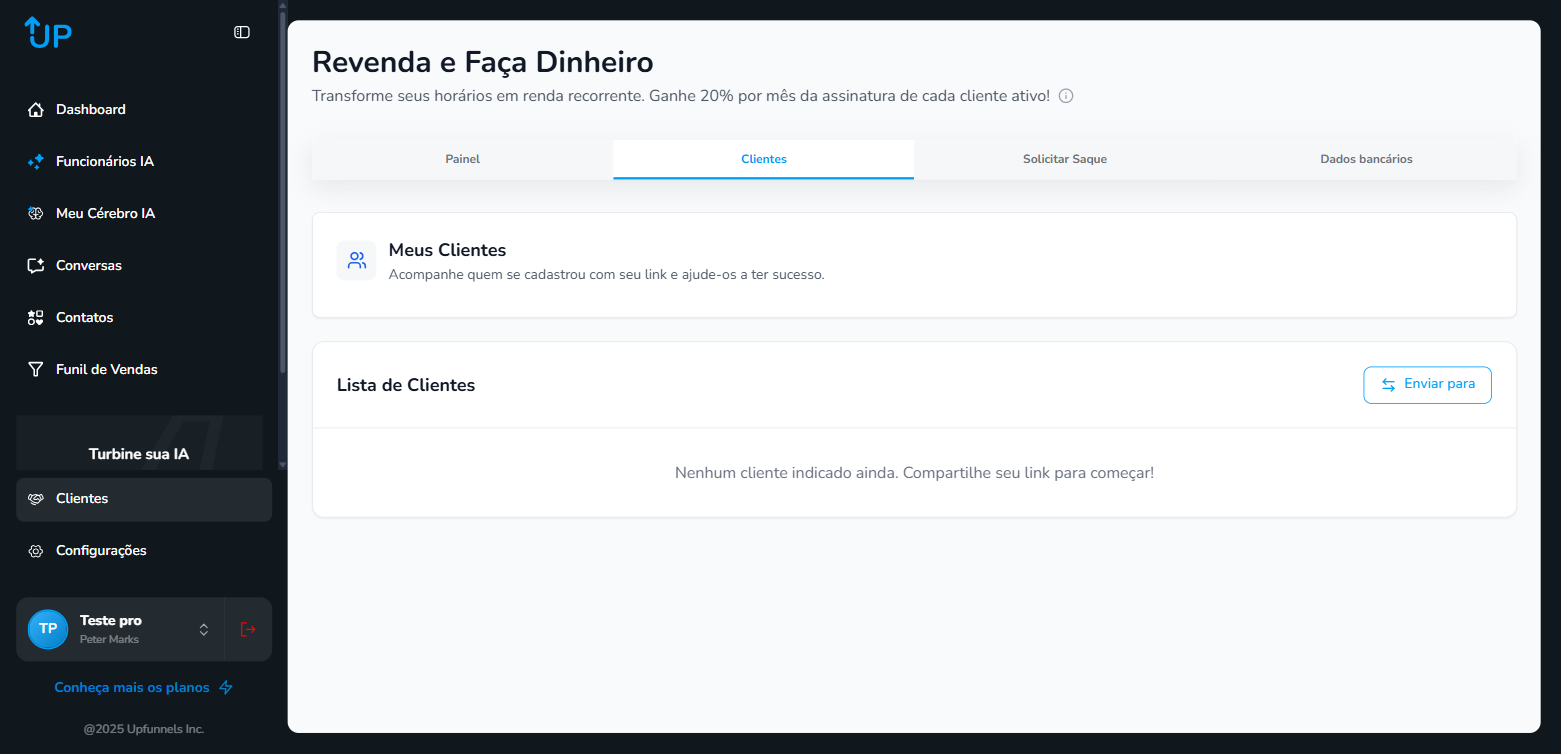Viewport: 1561px width, 754px height.
Task: Switch to the Painel tab
Action: [x=462, y=159]
